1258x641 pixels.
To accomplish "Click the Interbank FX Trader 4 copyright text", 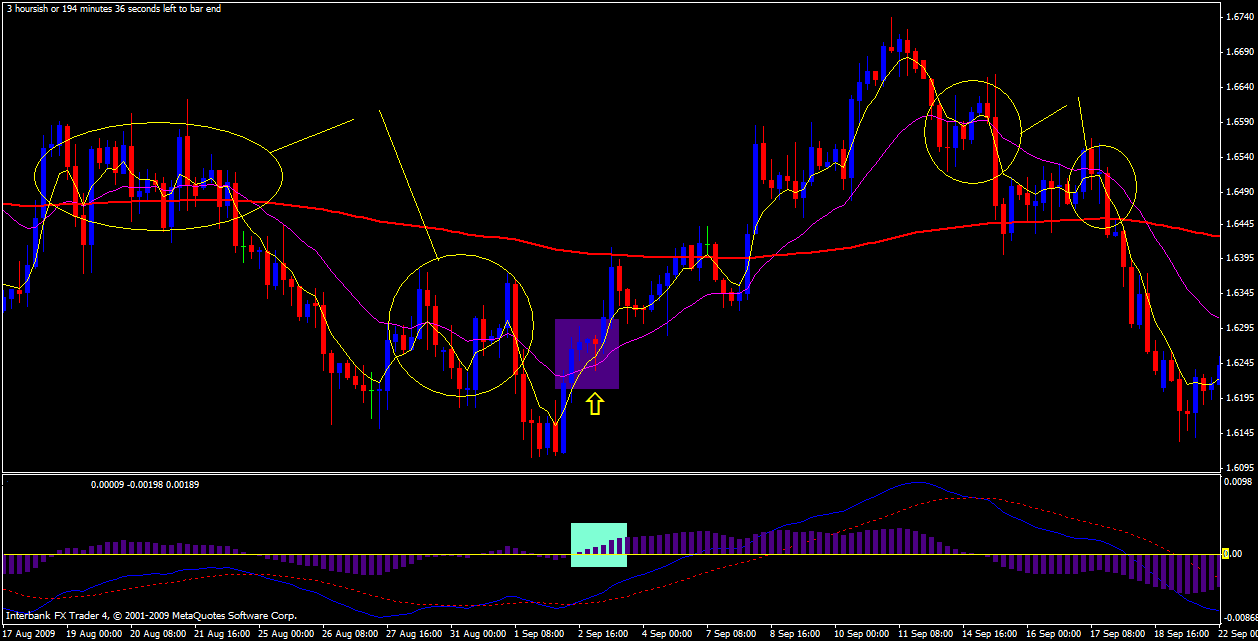I will point(150,616).
